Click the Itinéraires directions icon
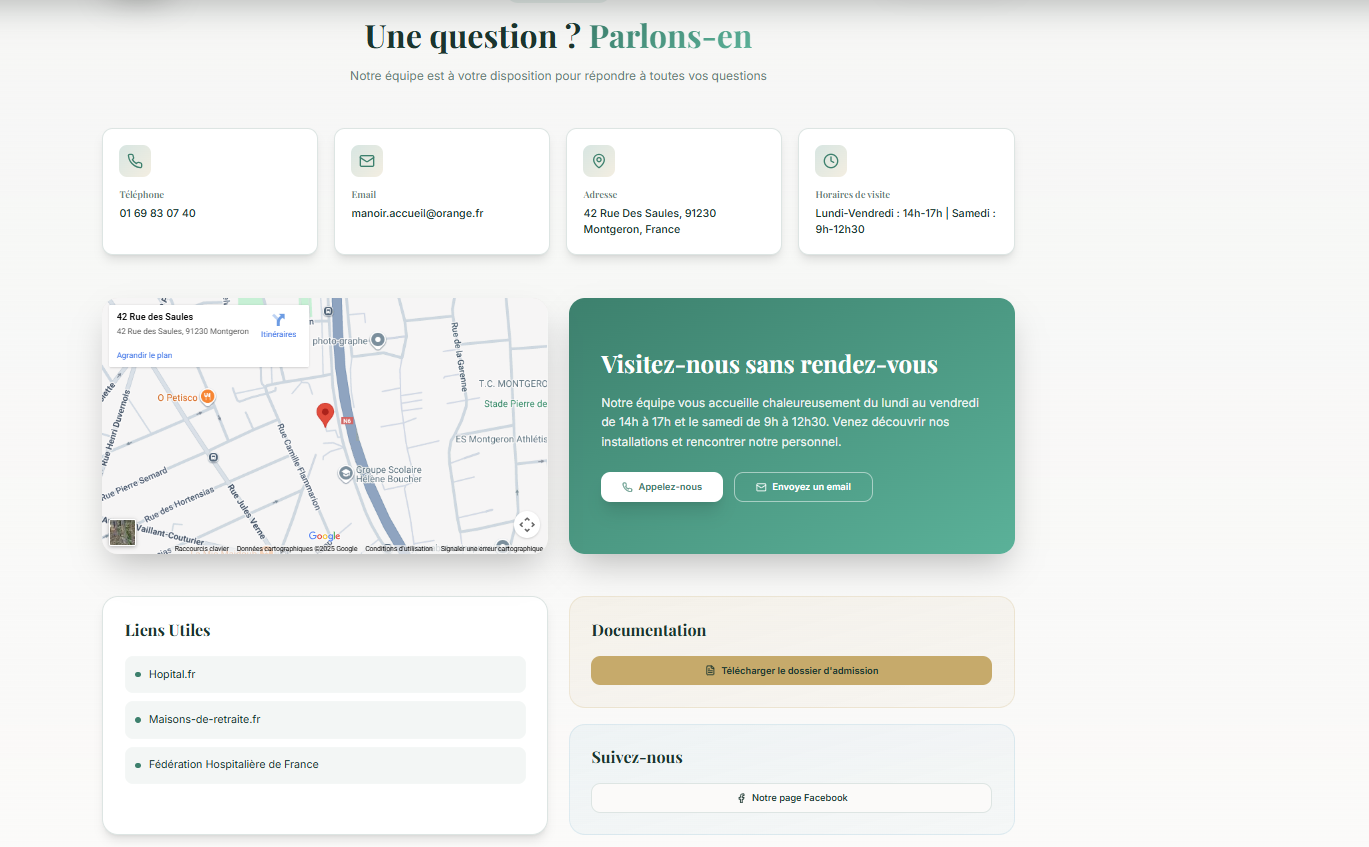The height and width of the screenshot is (847, 1369). click(x=278, y=320)
